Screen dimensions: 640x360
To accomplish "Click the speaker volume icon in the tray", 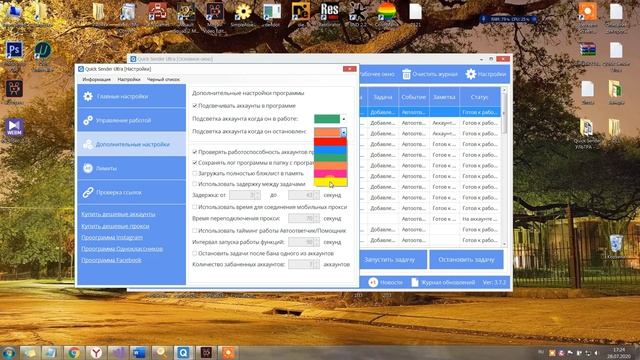I will pyautogui.click(x=596, y=353).
